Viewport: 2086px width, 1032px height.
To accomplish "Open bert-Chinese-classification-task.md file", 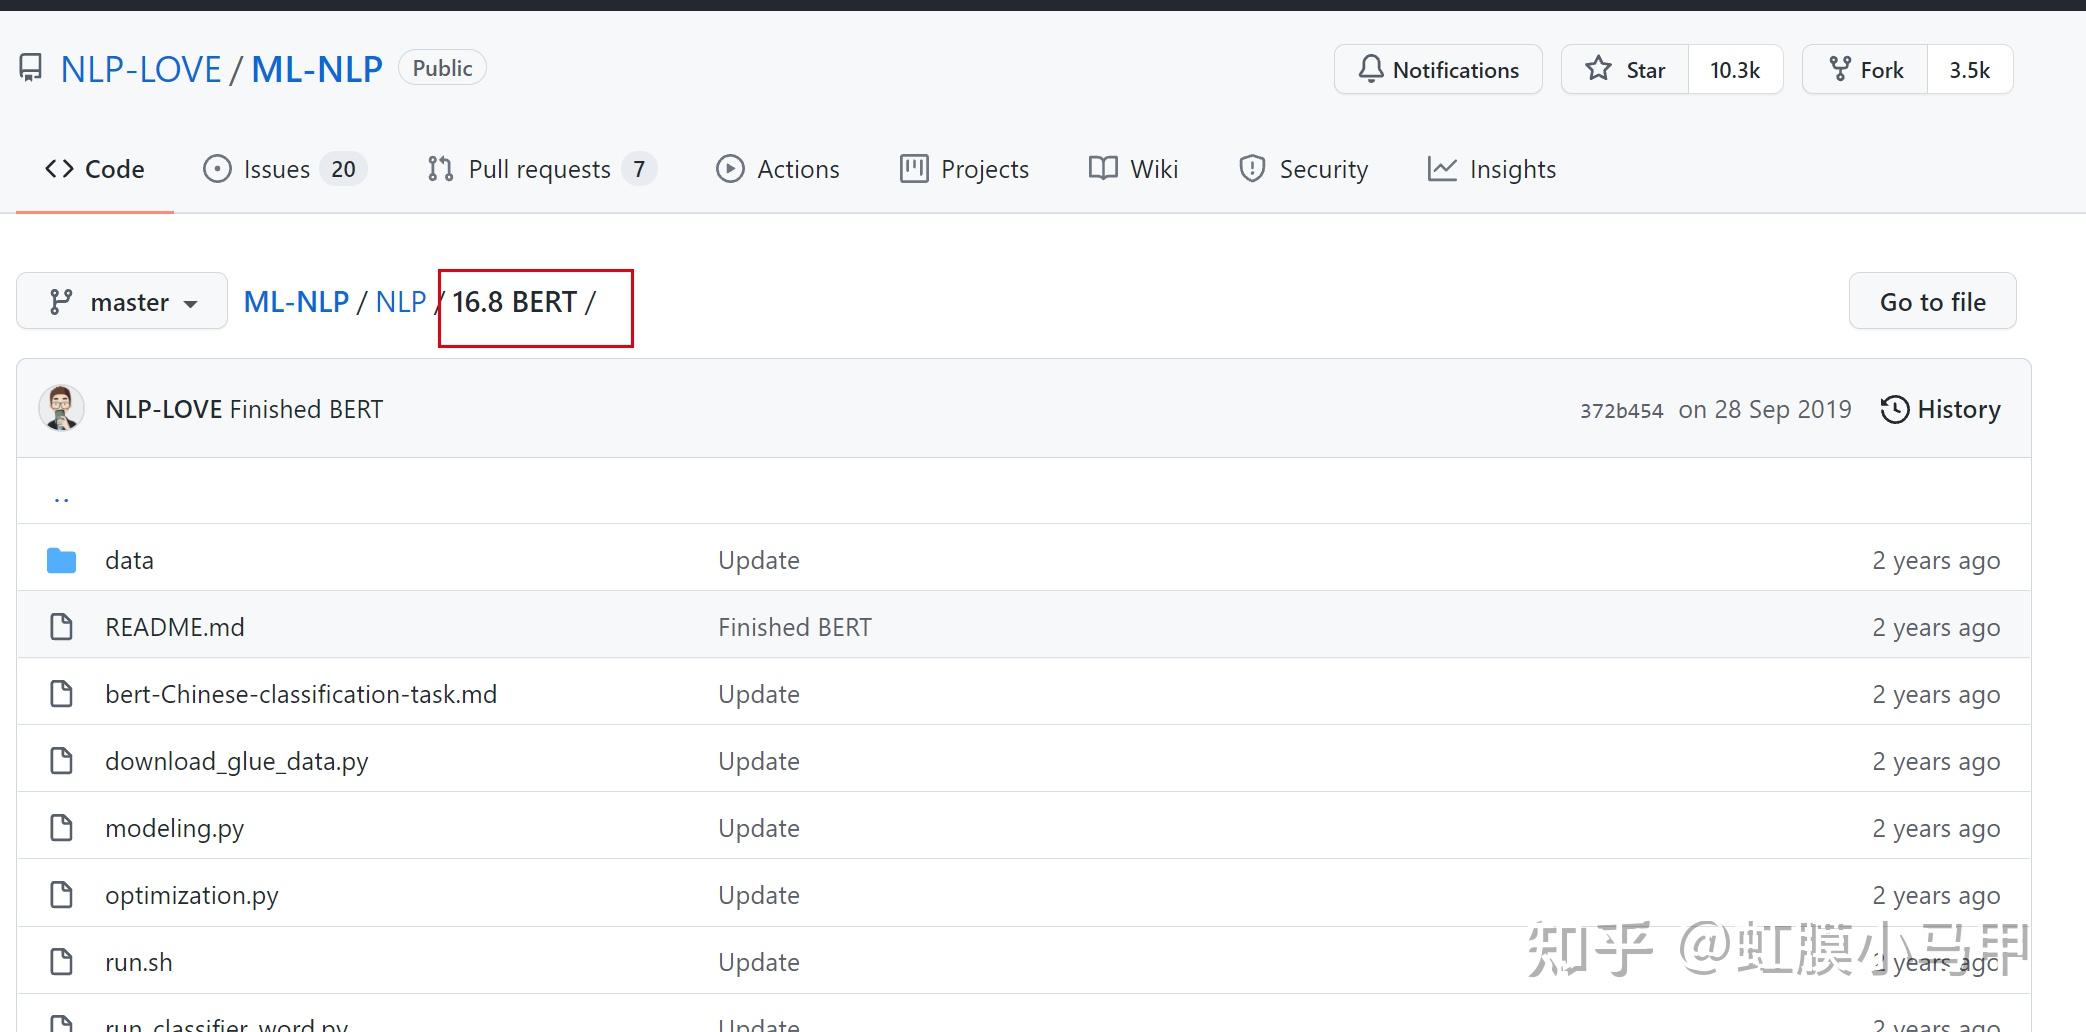I will pos(301,694).
